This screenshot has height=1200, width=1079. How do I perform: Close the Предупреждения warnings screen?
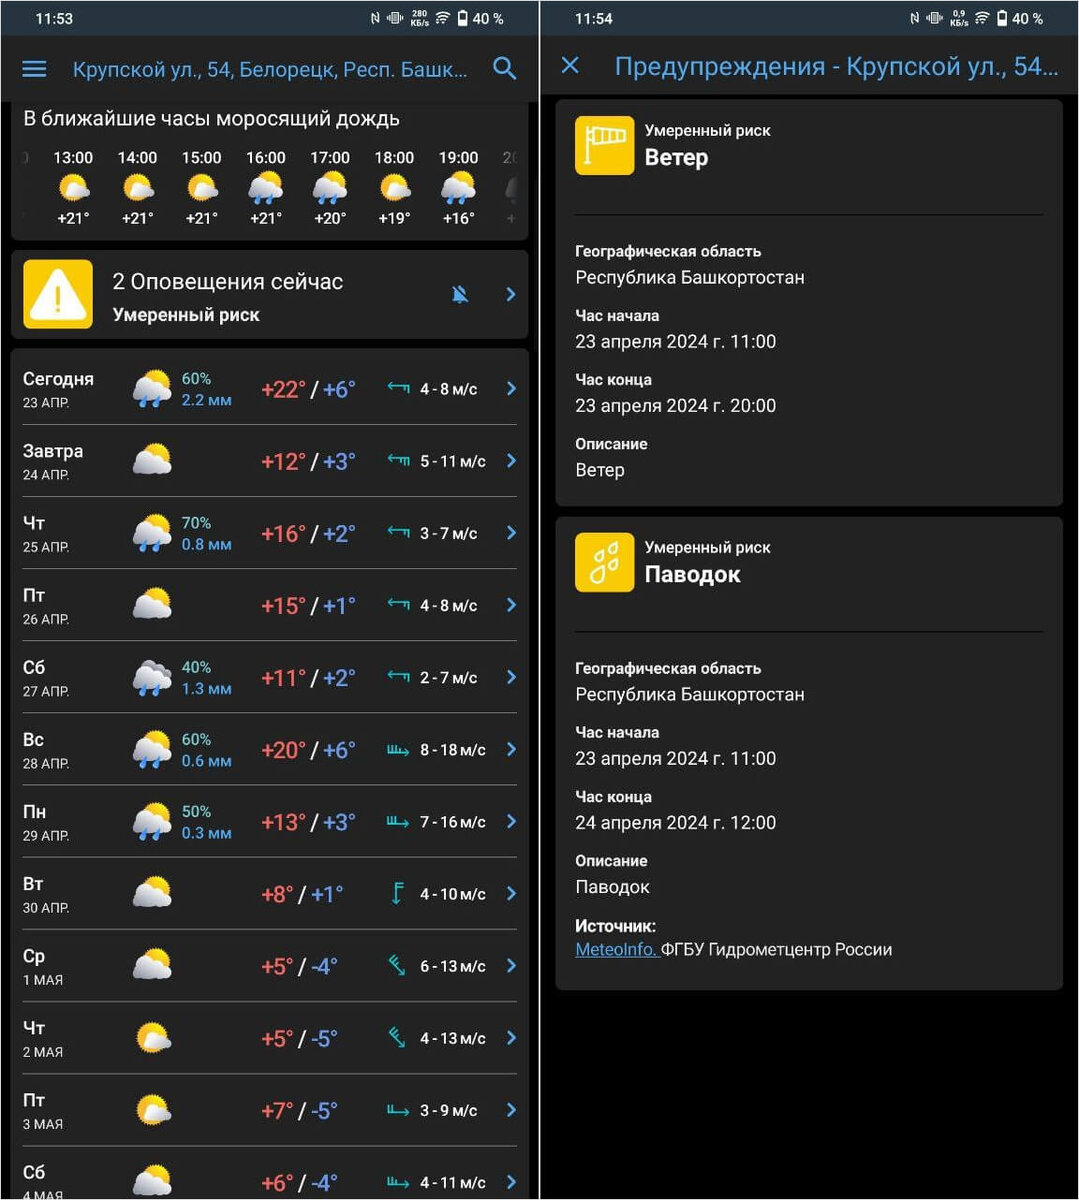[x=570, y=66]
